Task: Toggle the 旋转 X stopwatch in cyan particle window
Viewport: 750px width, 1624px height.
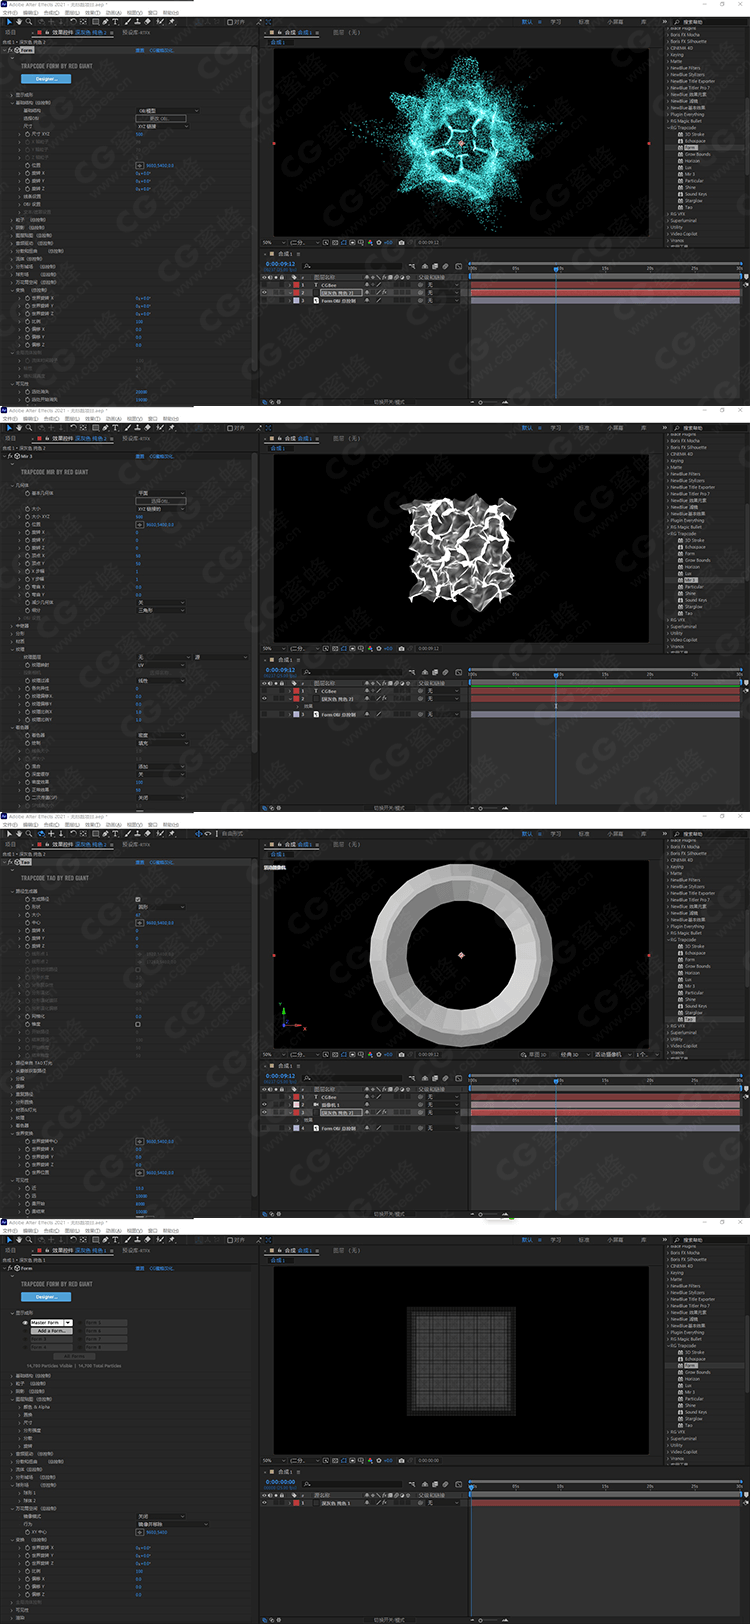Action: point(27,173)
